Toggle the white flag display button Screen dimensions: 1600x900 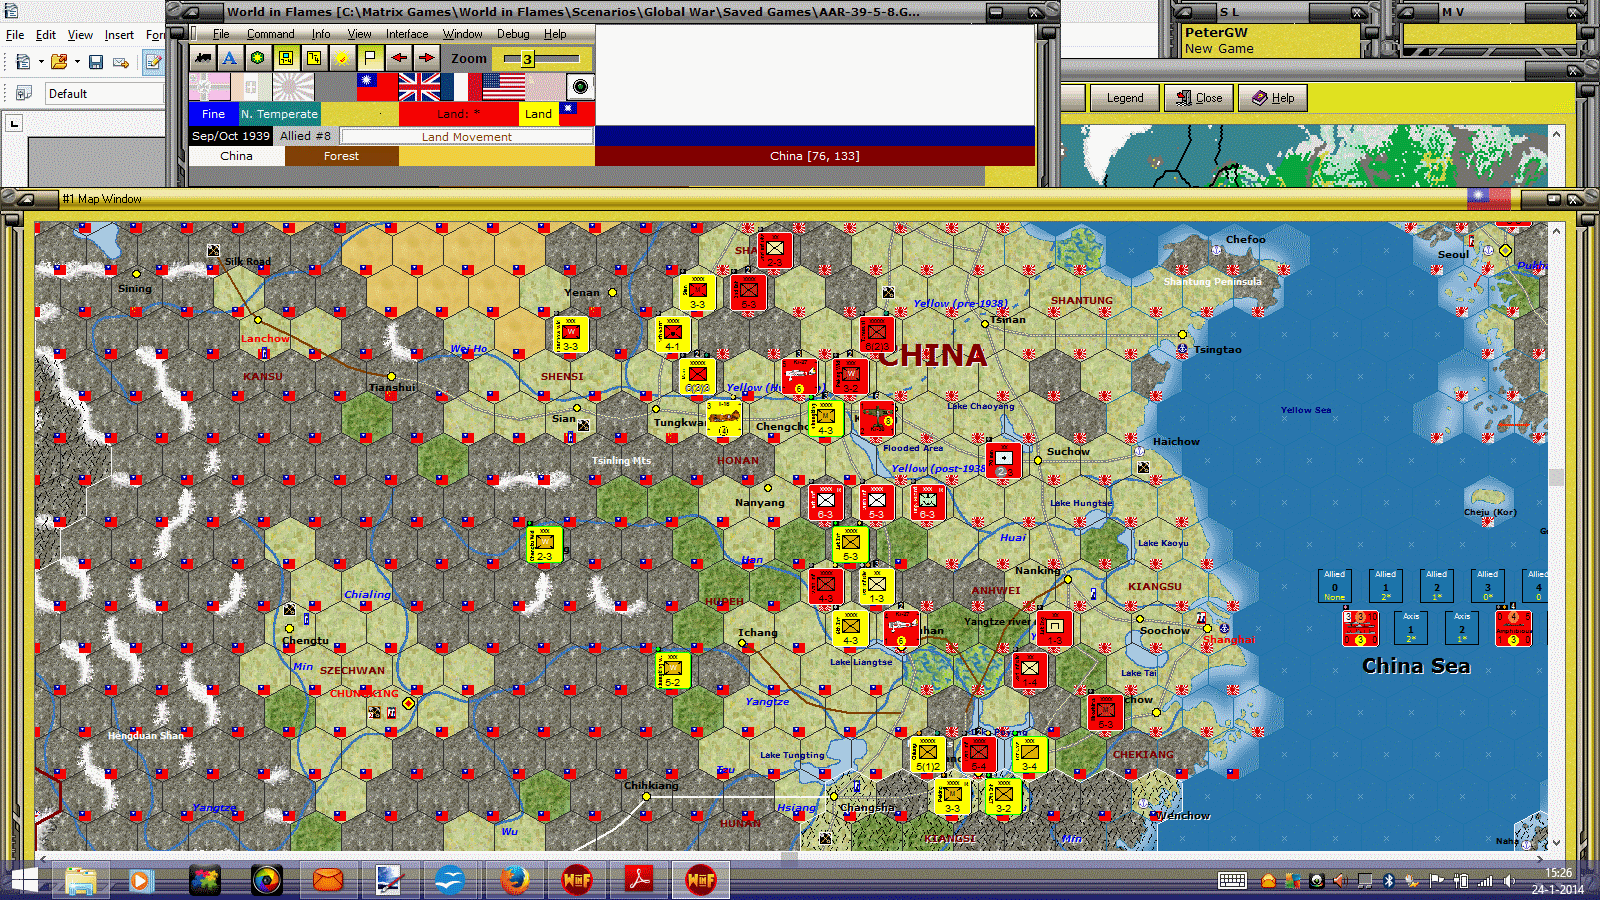[371, 58]
